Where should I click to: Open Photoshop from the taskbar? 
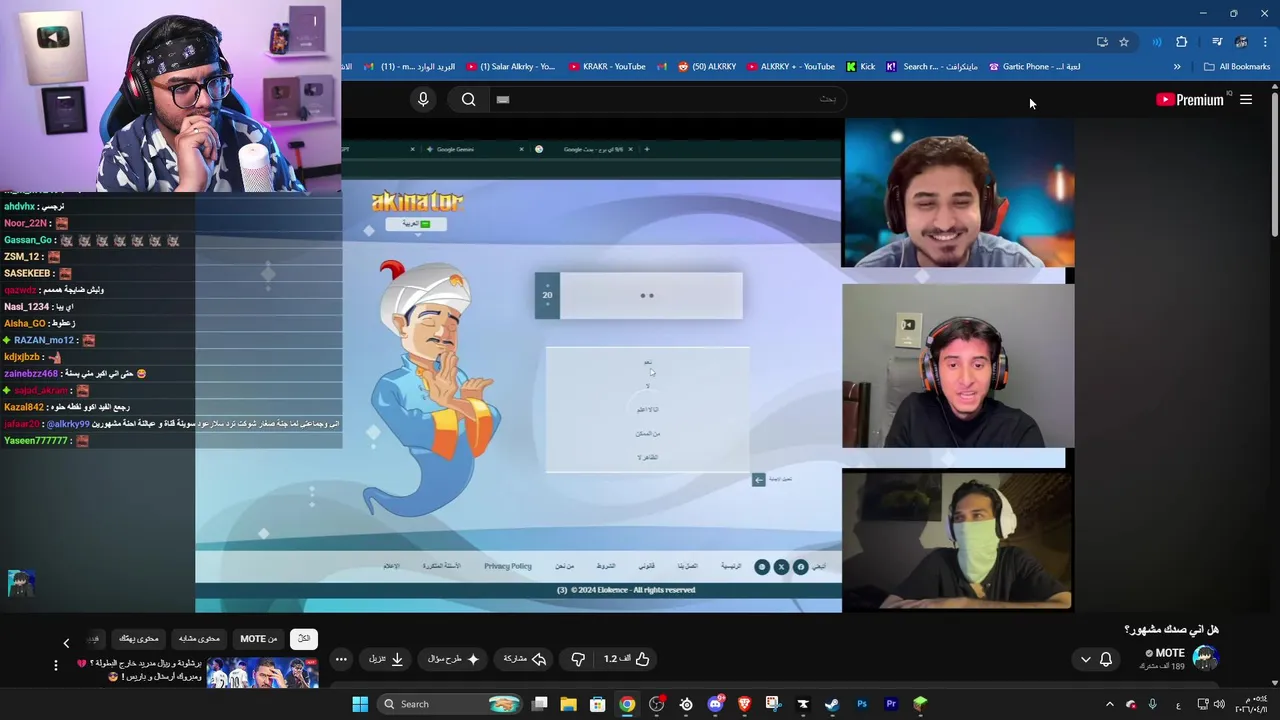point(862,704)
